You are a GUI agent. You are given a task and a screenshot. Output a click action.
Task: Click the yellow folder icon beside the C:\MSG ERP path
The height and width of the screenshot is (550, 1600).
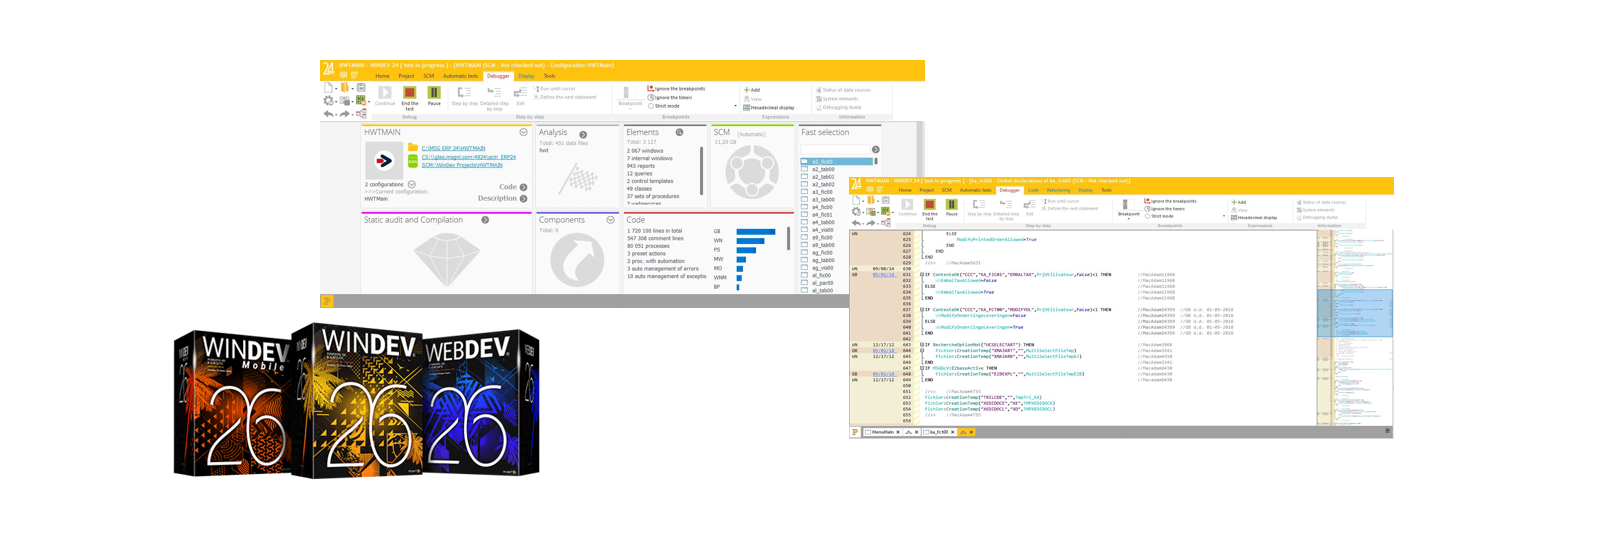[x=413, y=148]
